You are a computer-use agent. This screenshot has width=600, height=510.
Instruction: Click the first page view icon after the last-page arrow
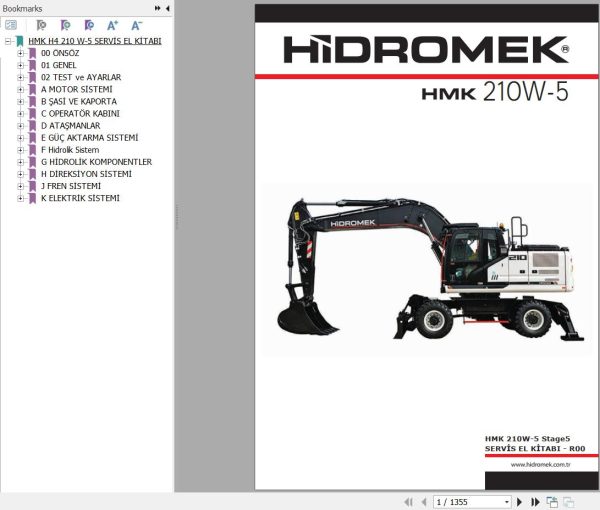click(x=552, y=502)
